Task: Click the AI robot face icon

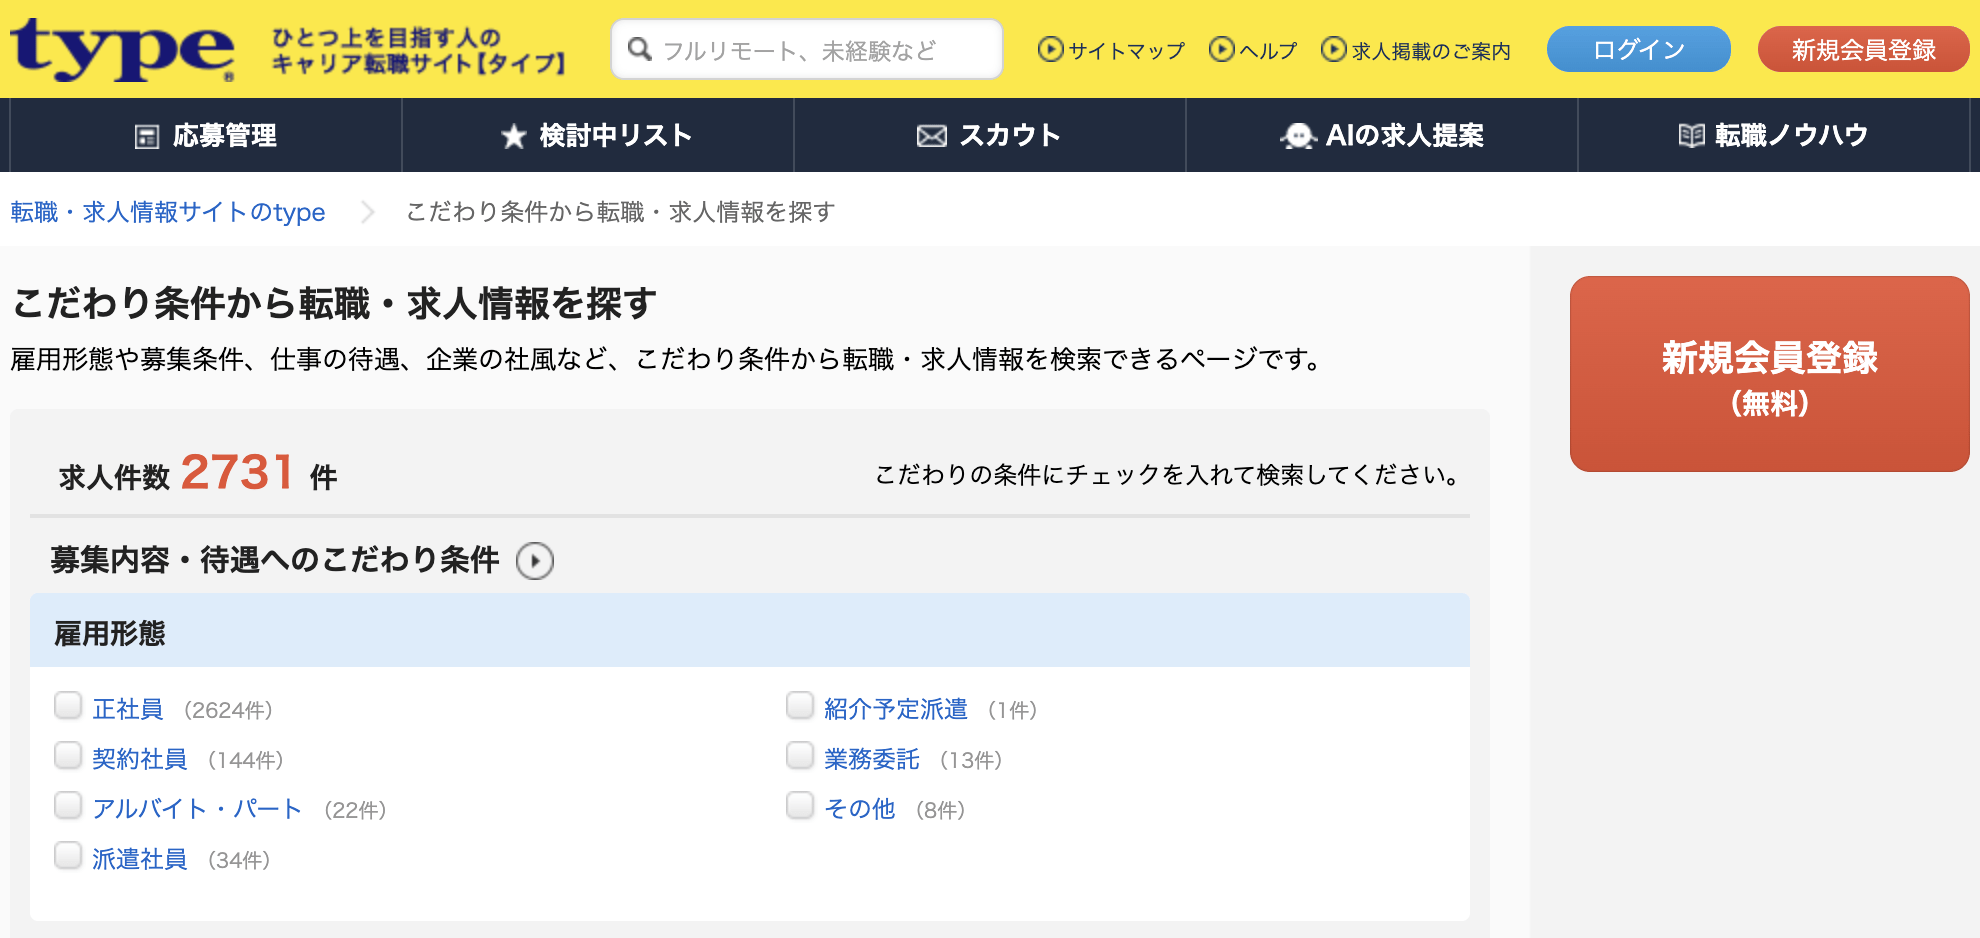Action: [x=1298, y=136]
